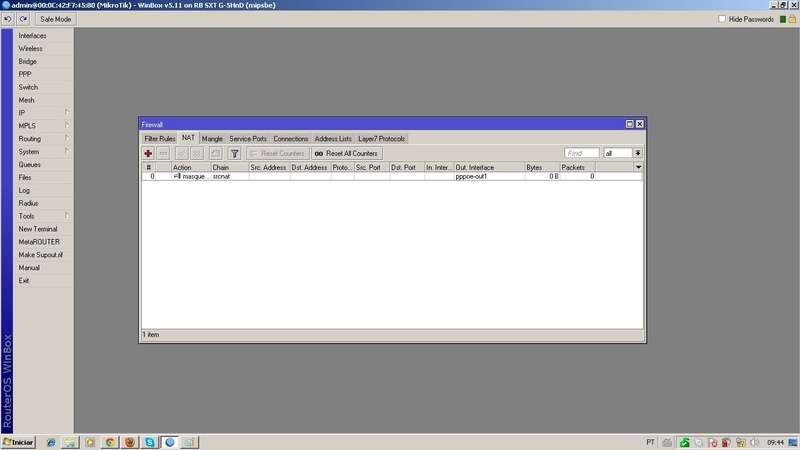Open Skype from the taskbar
Screen dimensions: 800x450
[149, 442]
